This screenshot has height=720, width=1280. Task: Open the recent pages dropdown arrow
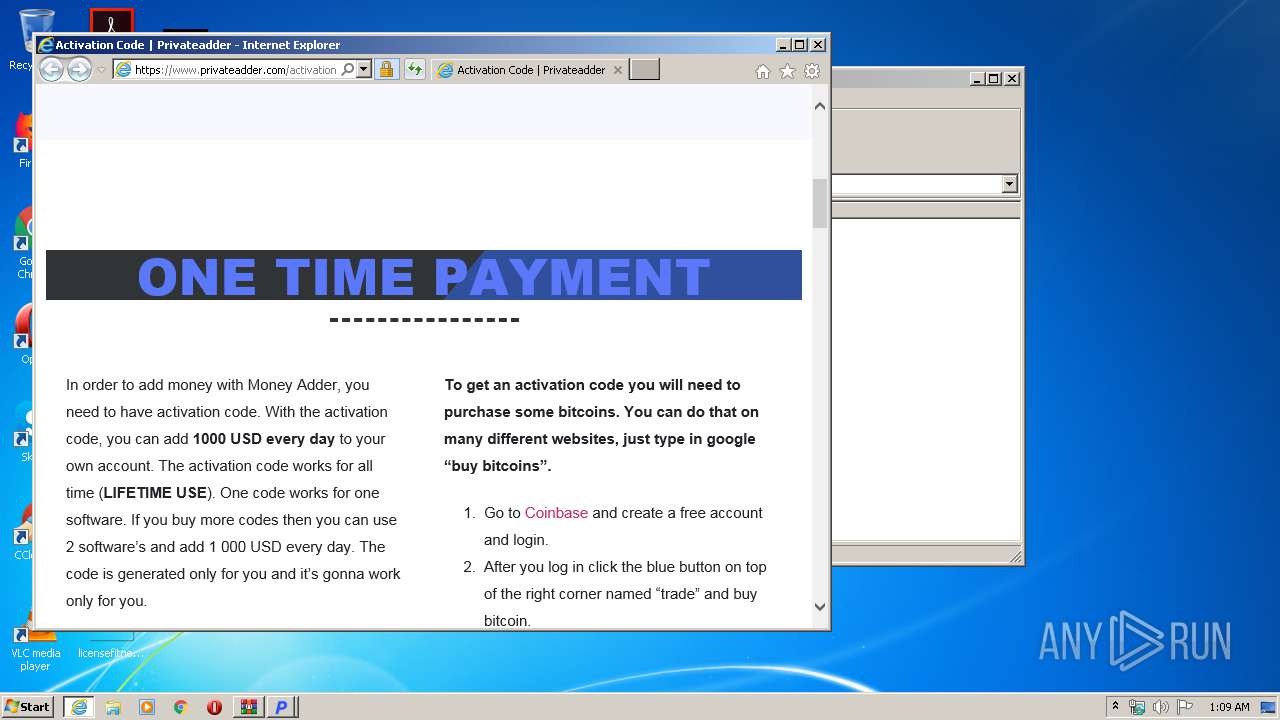tap(101, 70)
